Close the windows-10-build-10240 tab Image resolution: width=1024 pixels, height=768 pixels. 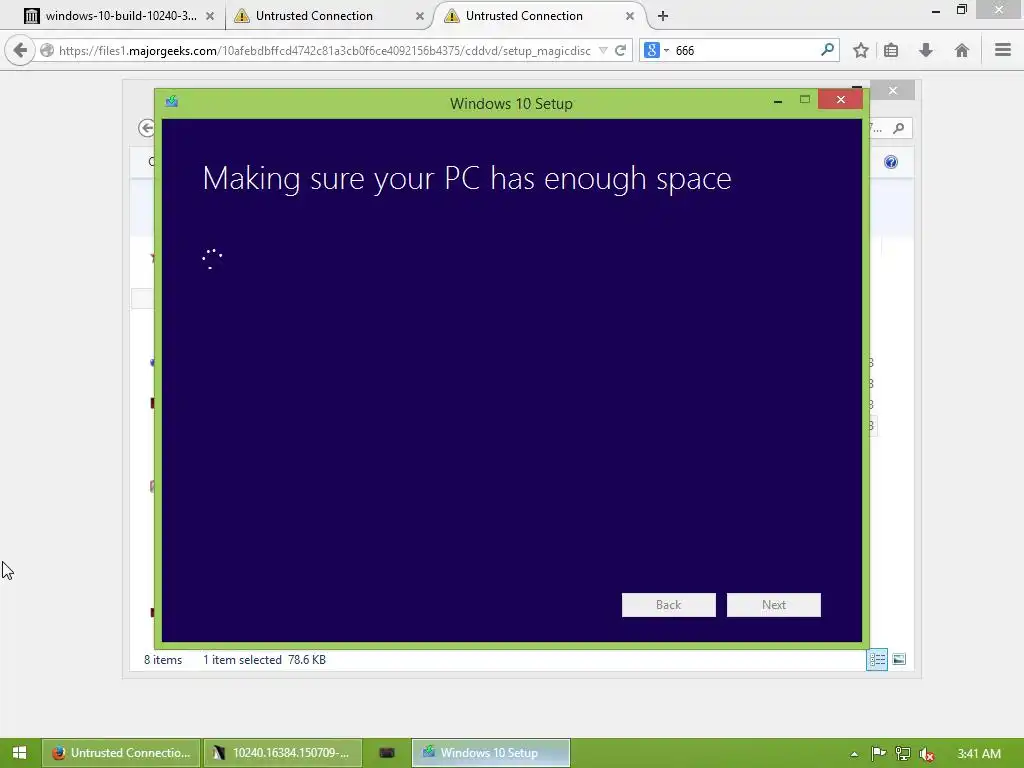click(x=210, y=16)
